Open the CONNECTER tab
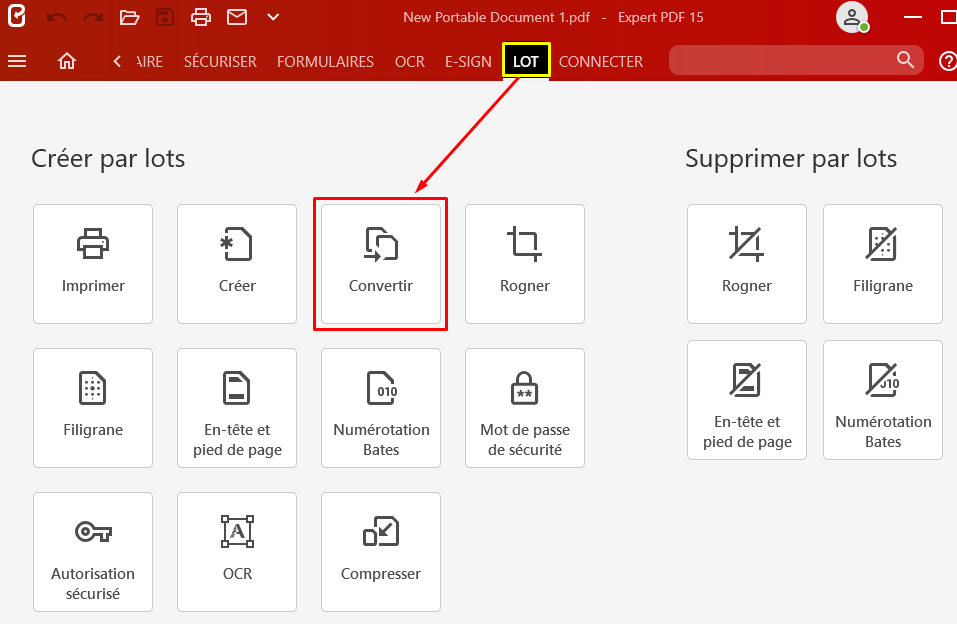The width and height of the screenshot is (957, 624). pos(601,62)
